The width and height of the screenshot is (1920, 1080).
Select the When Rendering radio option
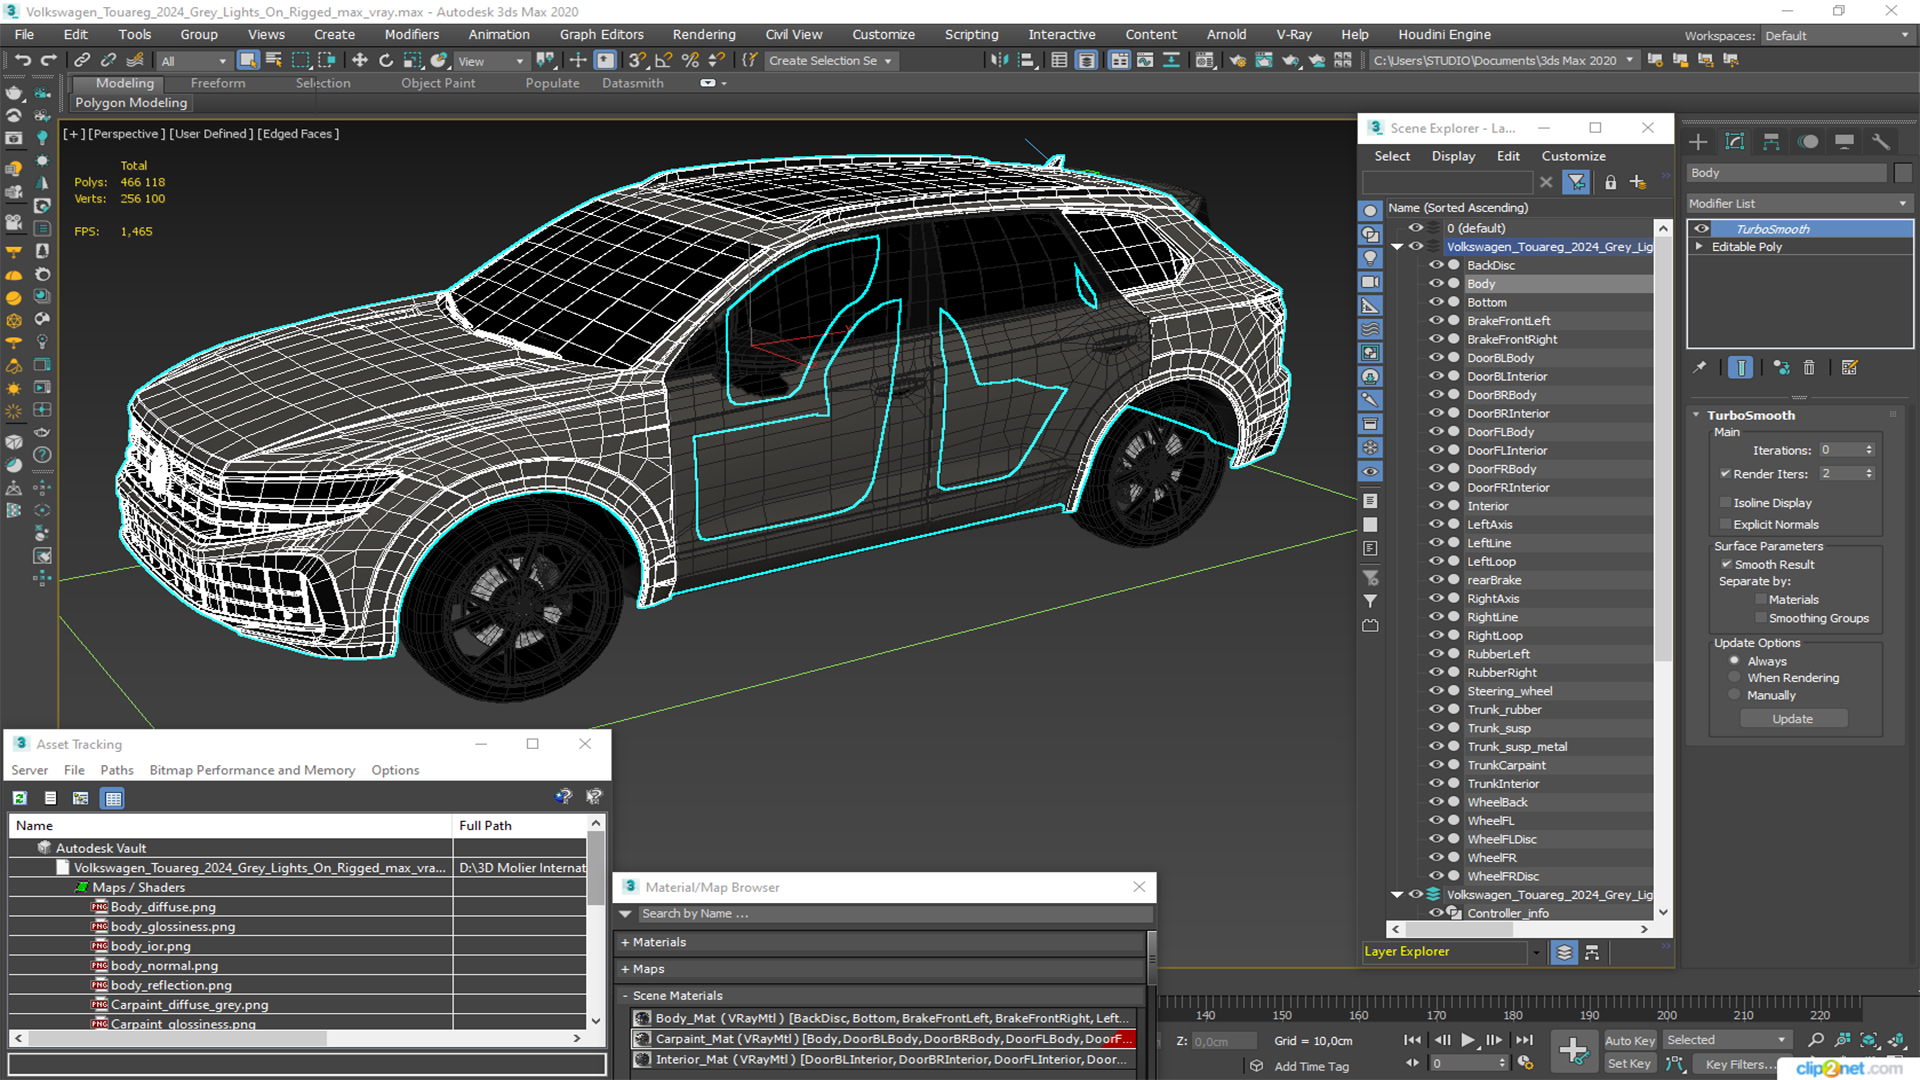(x=1734, y=678)
